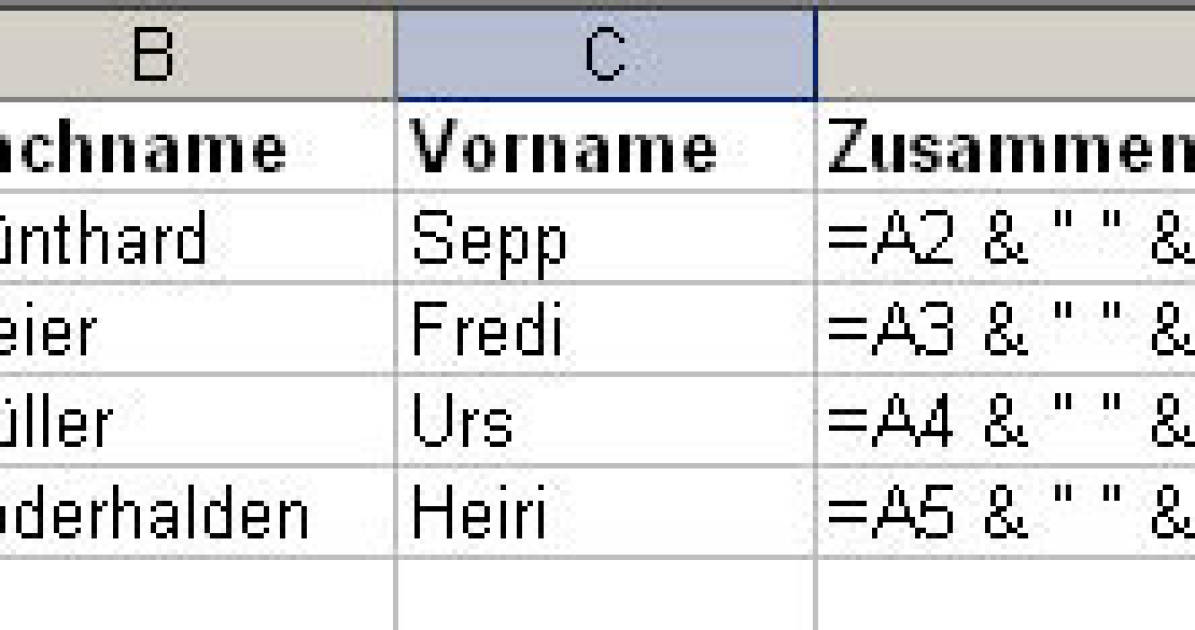Click the empty cell below 'derhalden'
Screen dimensions: 1195x630
click(197, 594)
